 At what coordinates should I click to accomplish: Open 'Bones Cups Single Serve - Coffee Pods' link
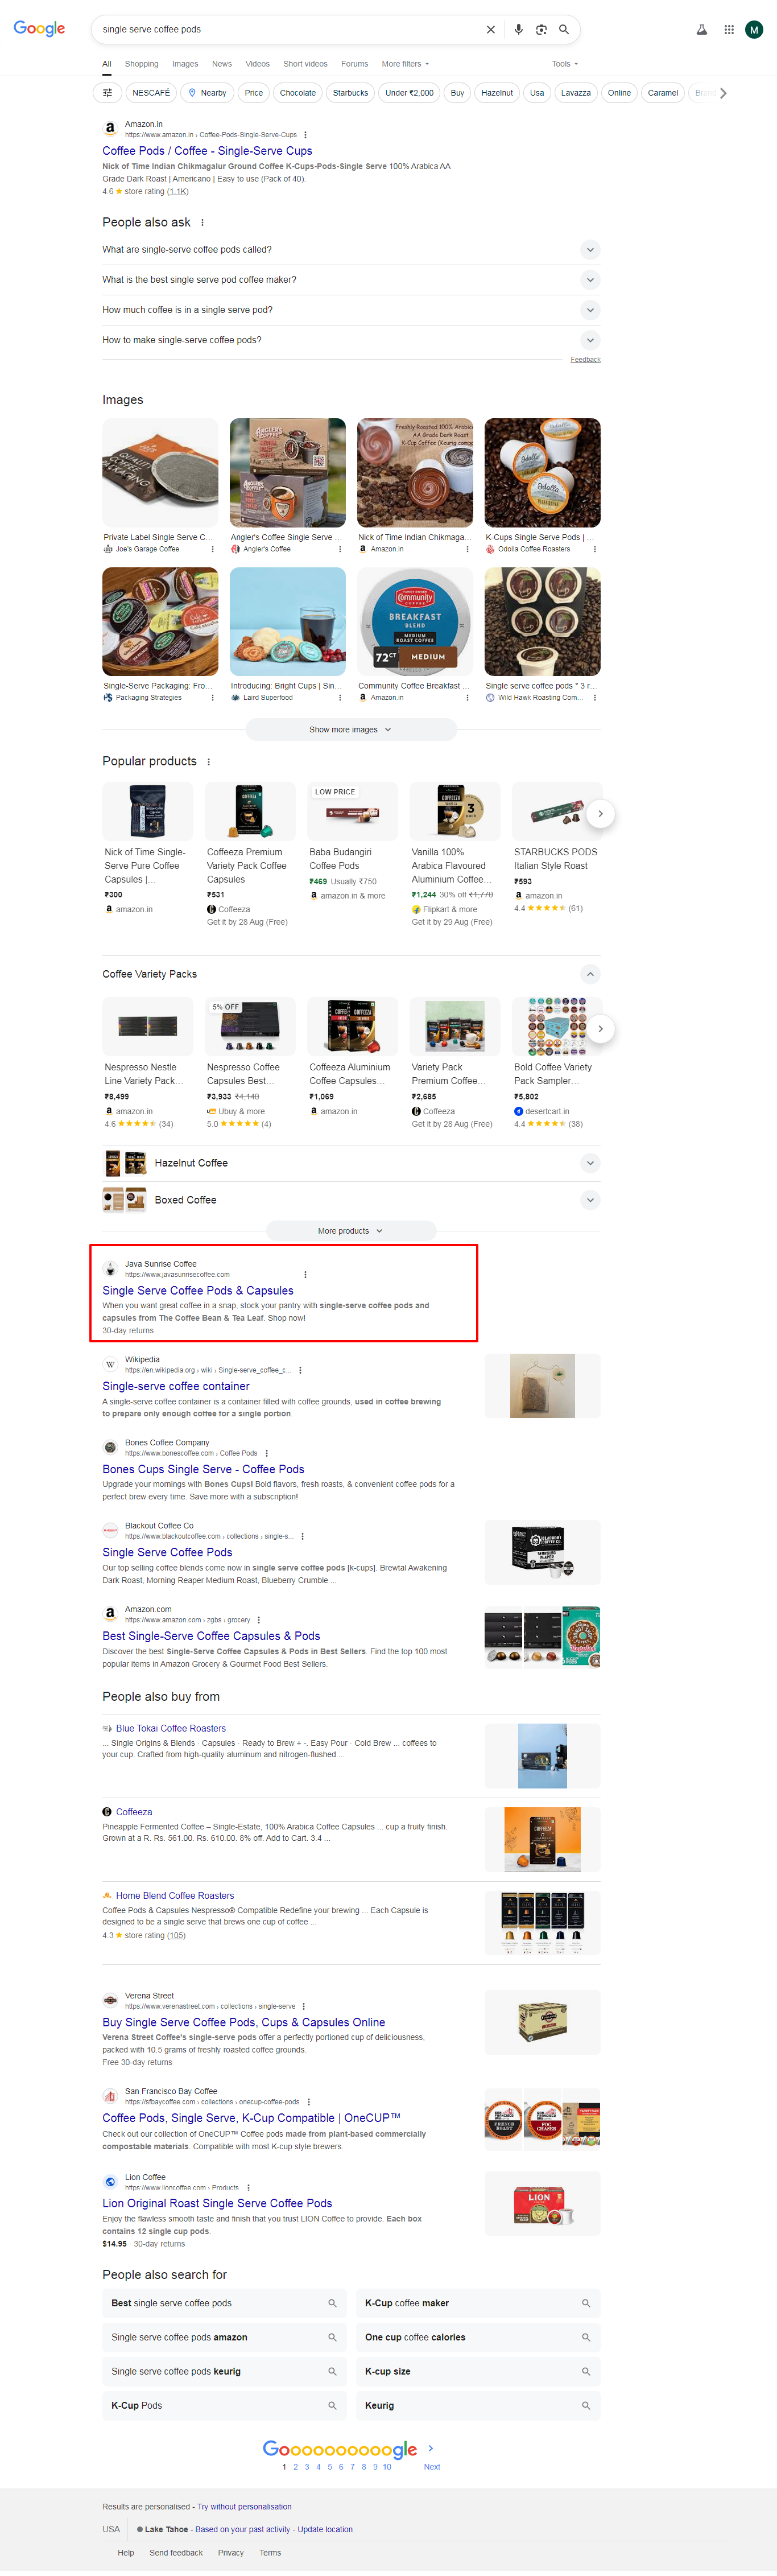[203, 1470]
